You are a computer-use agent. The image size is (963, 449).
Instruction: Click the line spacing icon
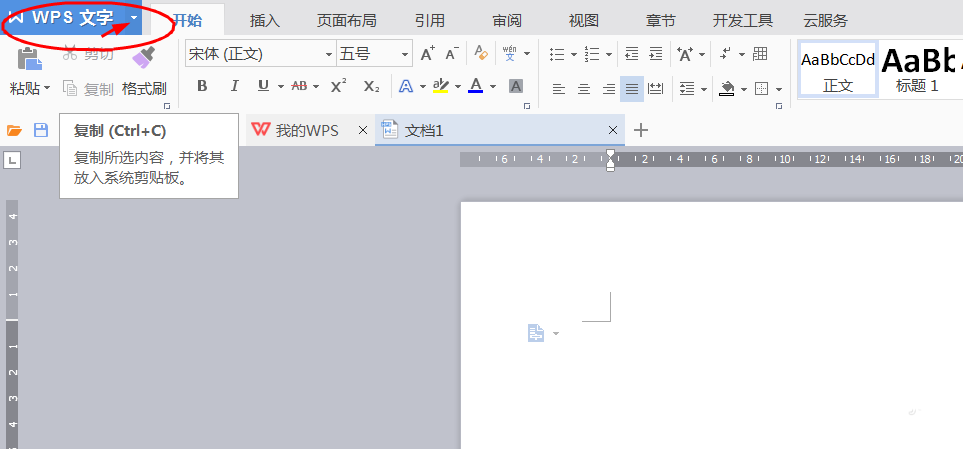(x=687, y=89)
